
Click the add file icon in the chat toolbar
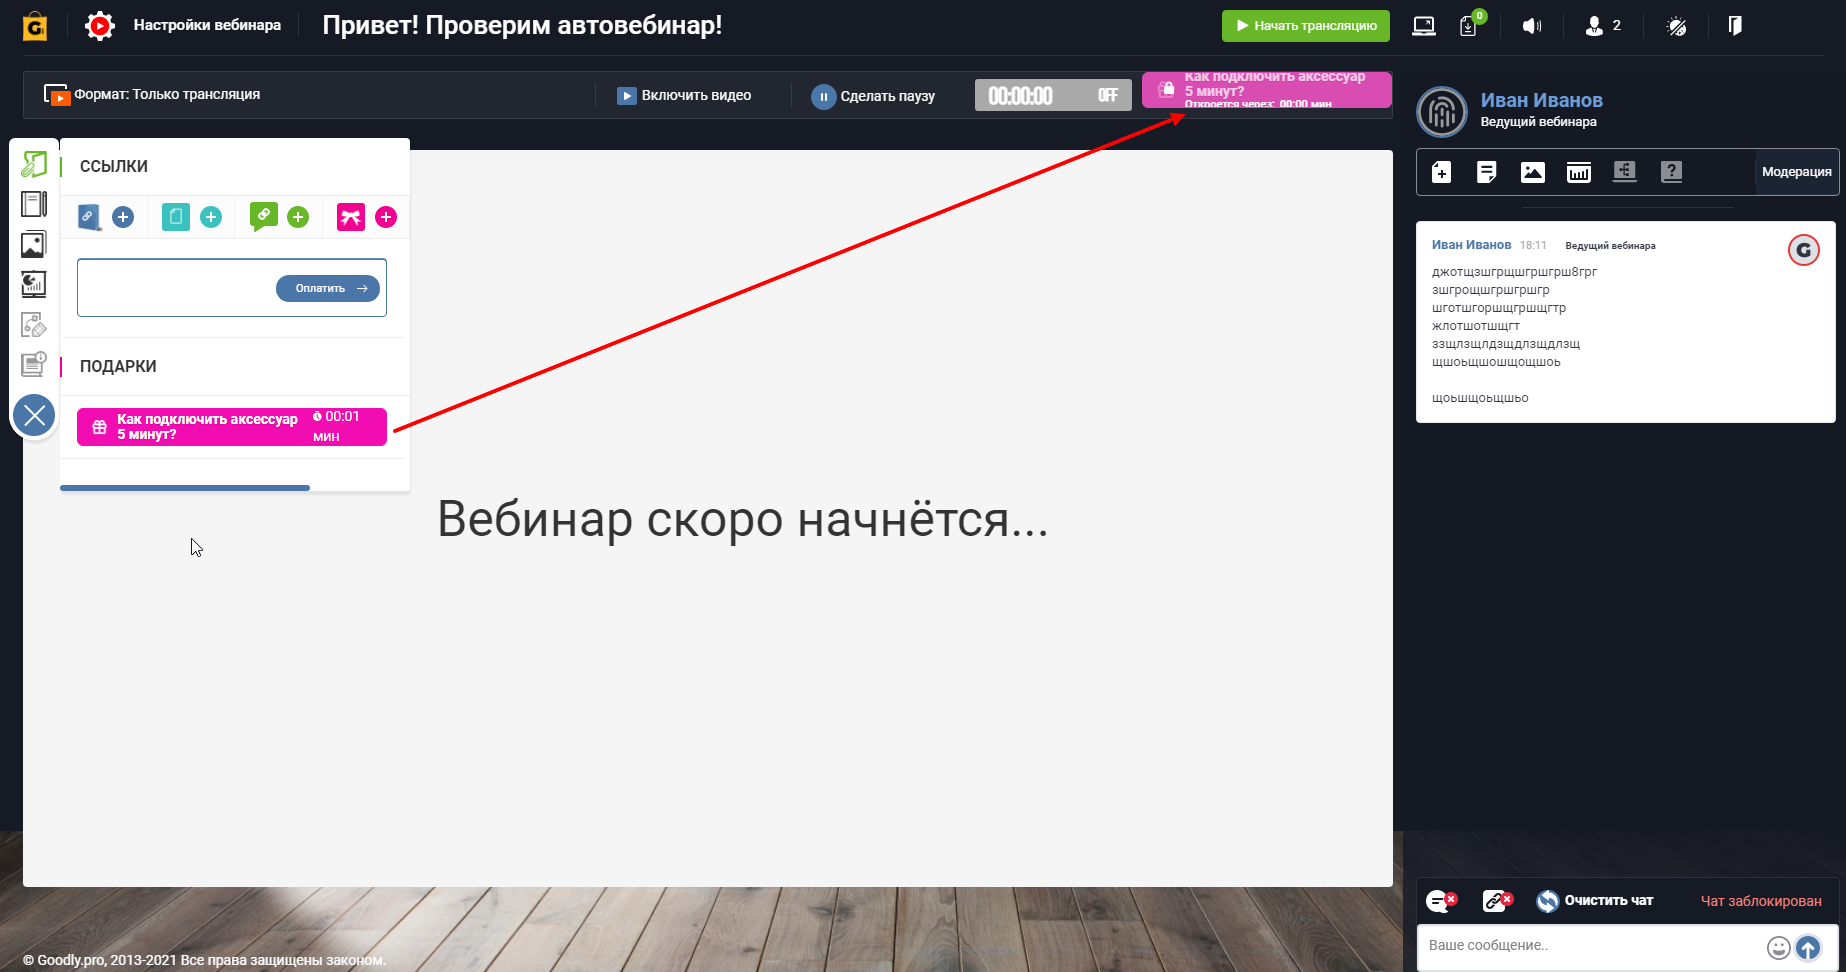tap(1441, 172)
